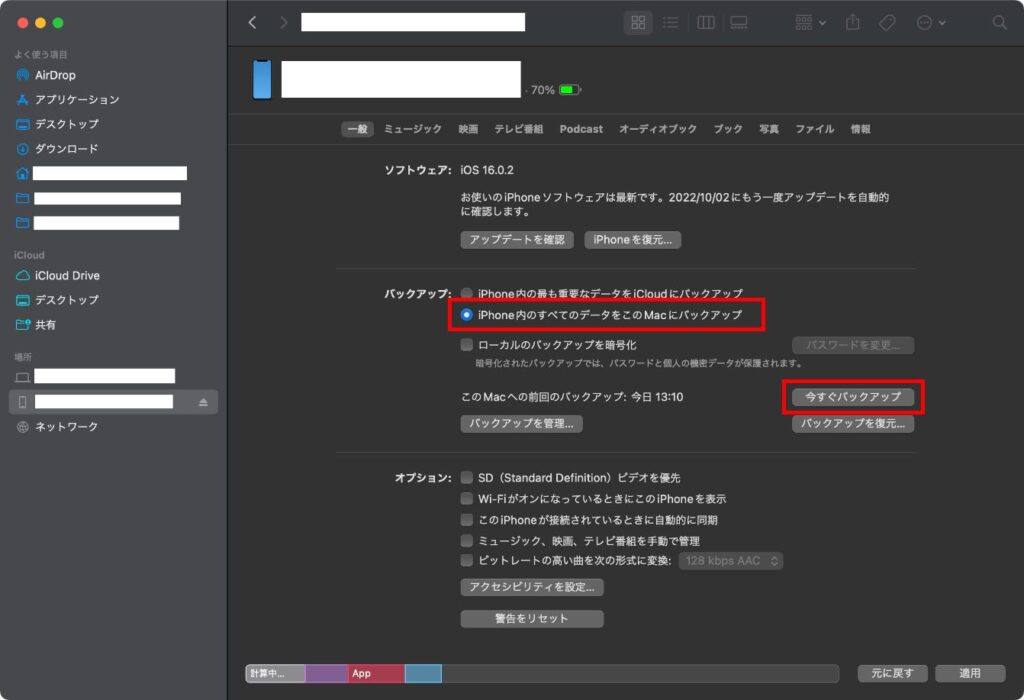Click the 今すぐバックアップ button

(852, 397)
